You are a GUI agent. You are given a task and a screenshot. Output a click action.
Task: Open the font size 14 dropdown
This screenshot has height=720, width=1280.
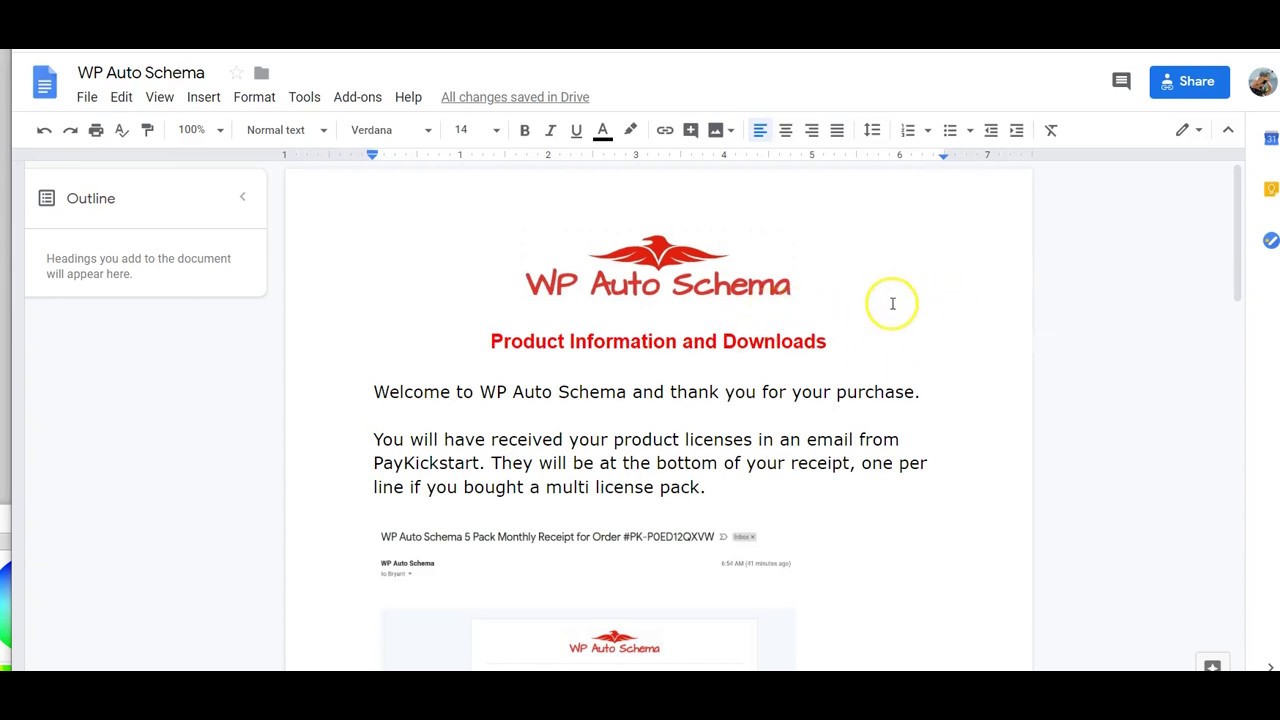(477, 130)
